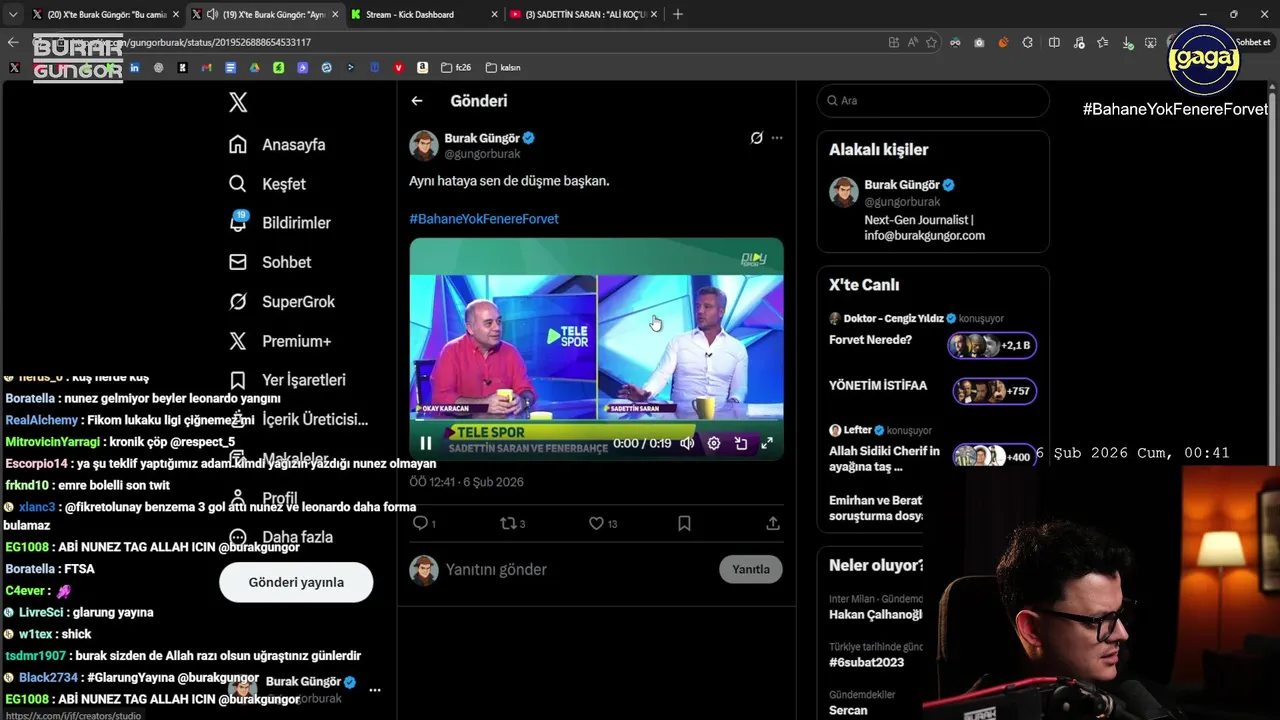1280x720 pixels.
Task: Open account switcher dots at sidebar bottom
Action: 375,690
